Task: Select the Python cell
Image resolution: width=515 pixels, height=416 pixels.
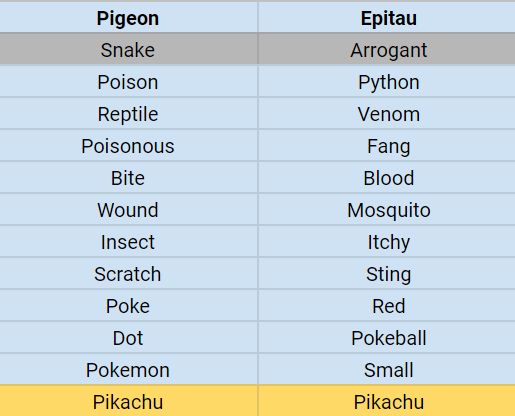Action: 387,82
